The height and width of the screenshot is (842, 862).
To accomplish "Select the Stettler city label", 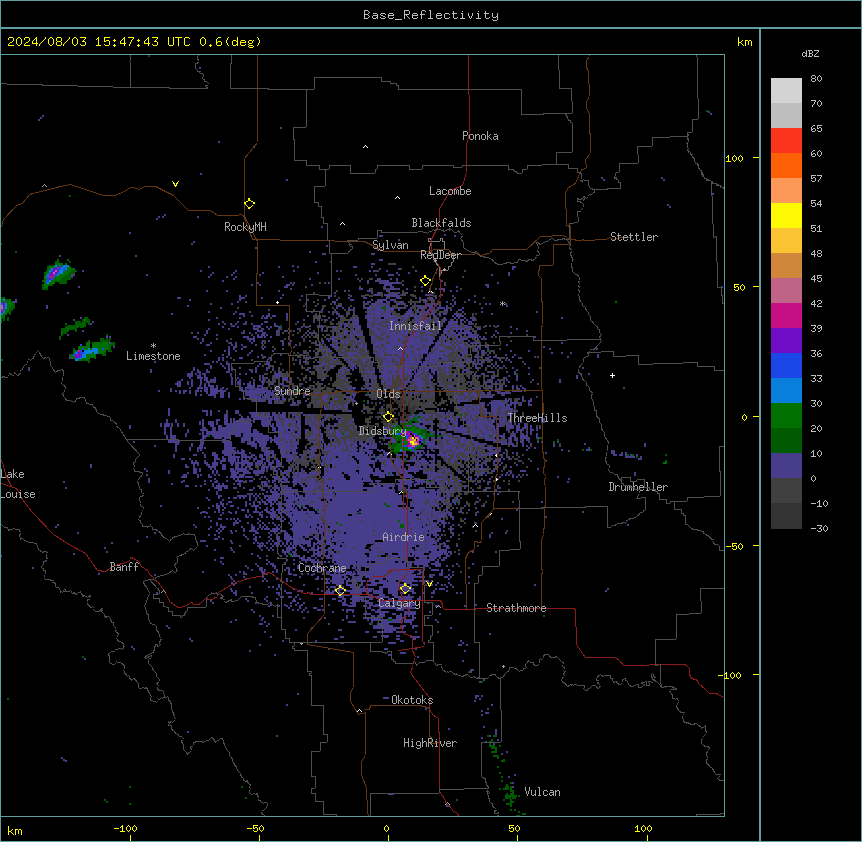I will [x=633, y=237].
